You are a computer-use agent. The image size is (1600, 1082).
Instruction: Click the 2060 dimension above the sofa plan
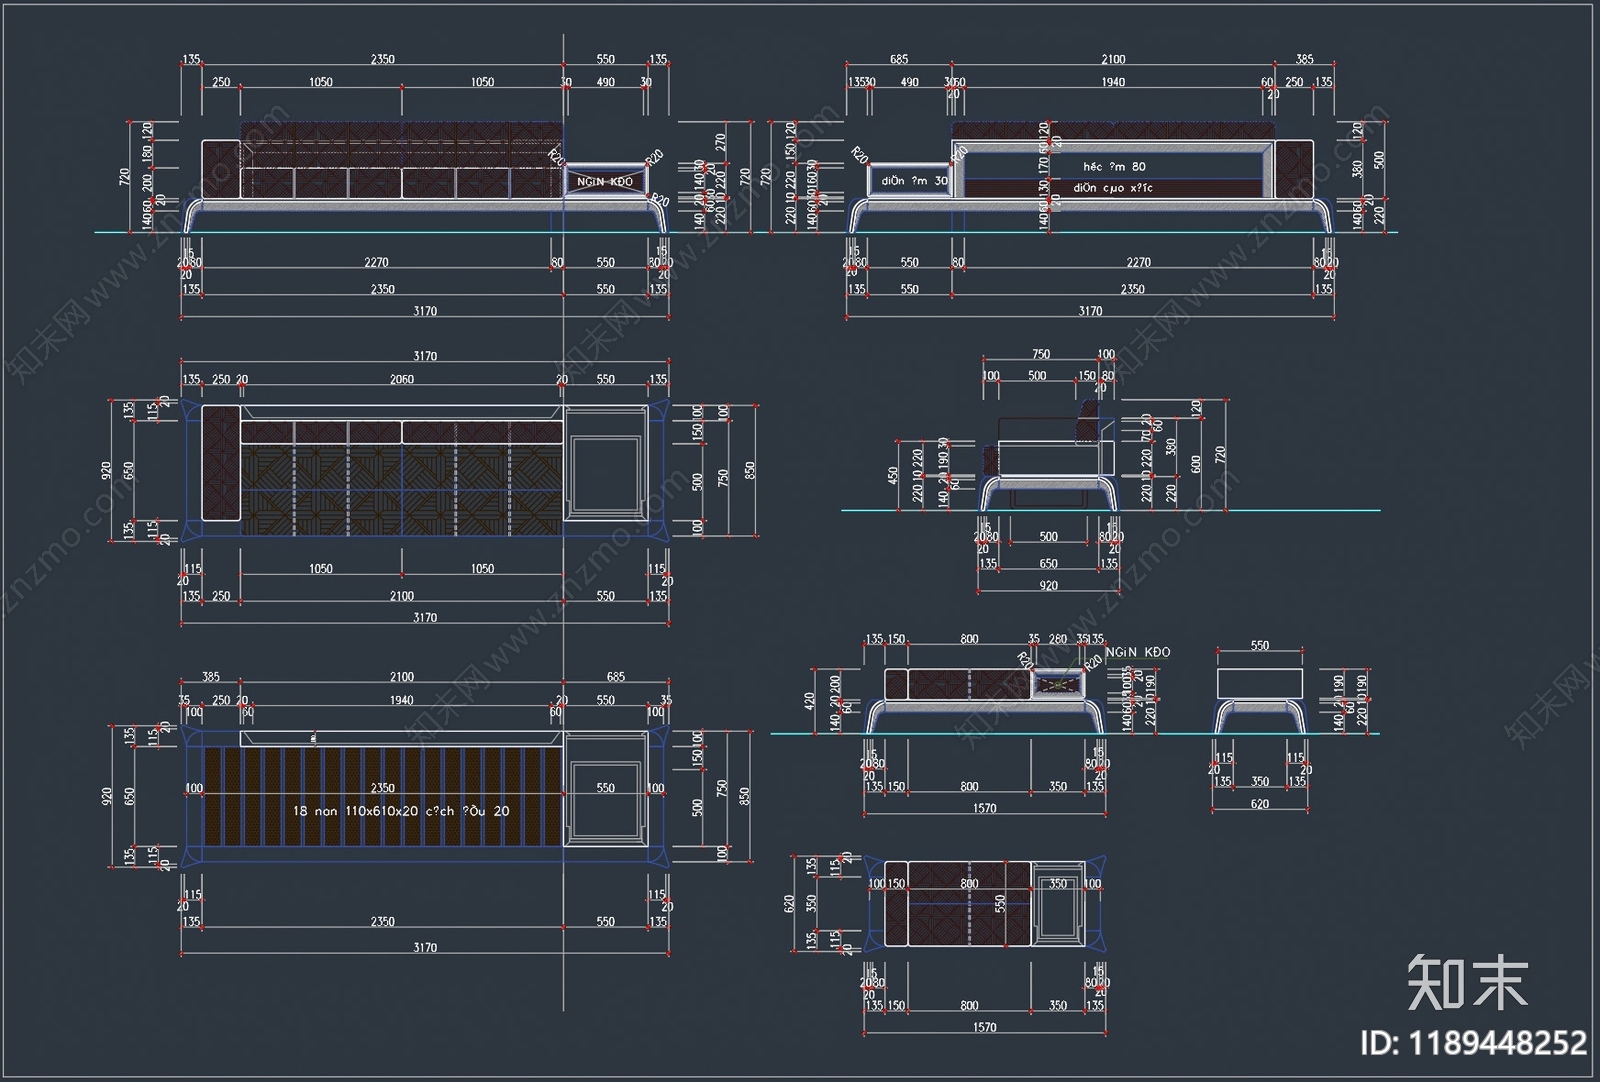[401, 380]
